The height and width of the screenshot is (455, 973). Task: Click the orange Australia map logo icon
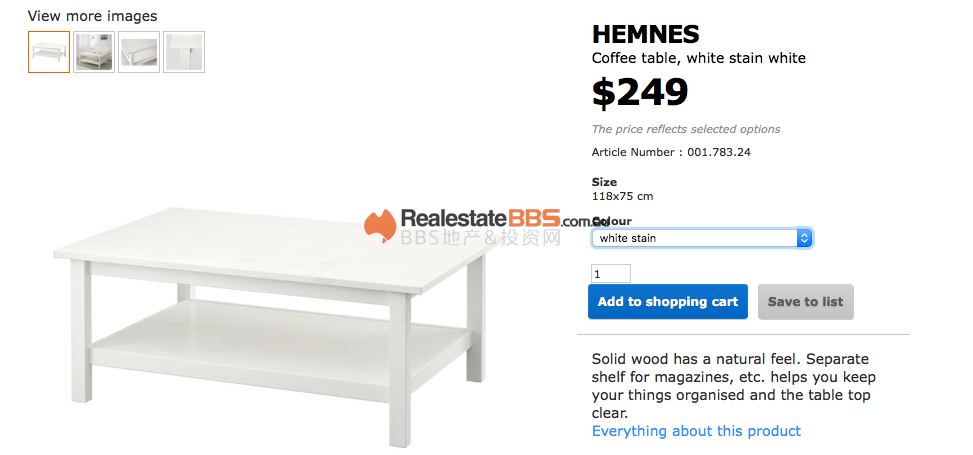[380, 226]
